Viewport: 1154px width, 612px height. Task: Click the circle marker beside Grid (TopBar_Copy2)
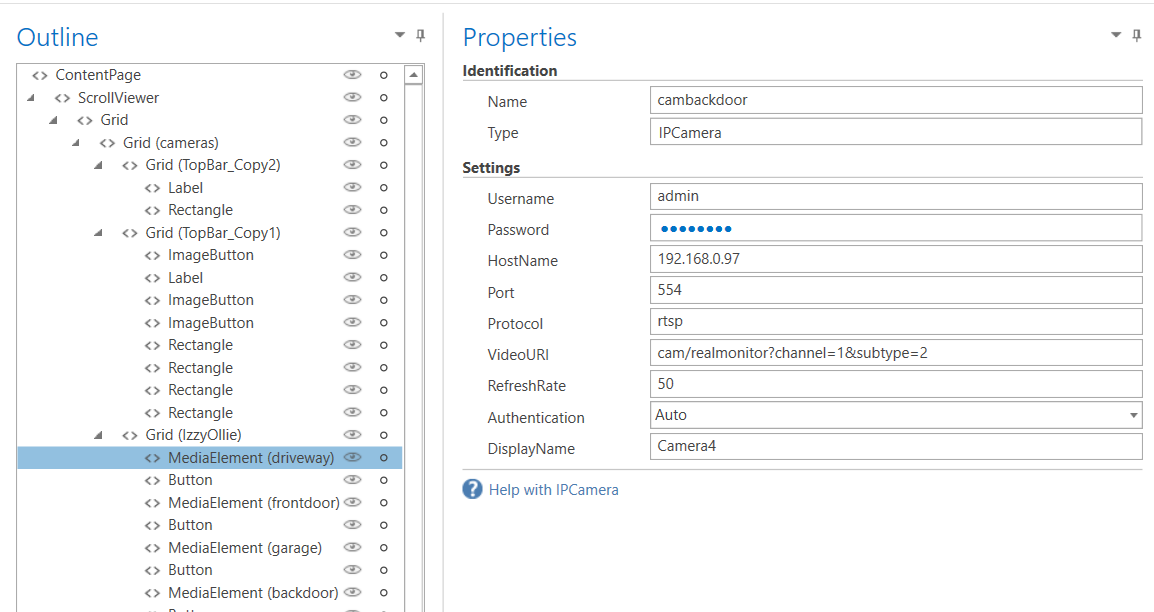383,166
